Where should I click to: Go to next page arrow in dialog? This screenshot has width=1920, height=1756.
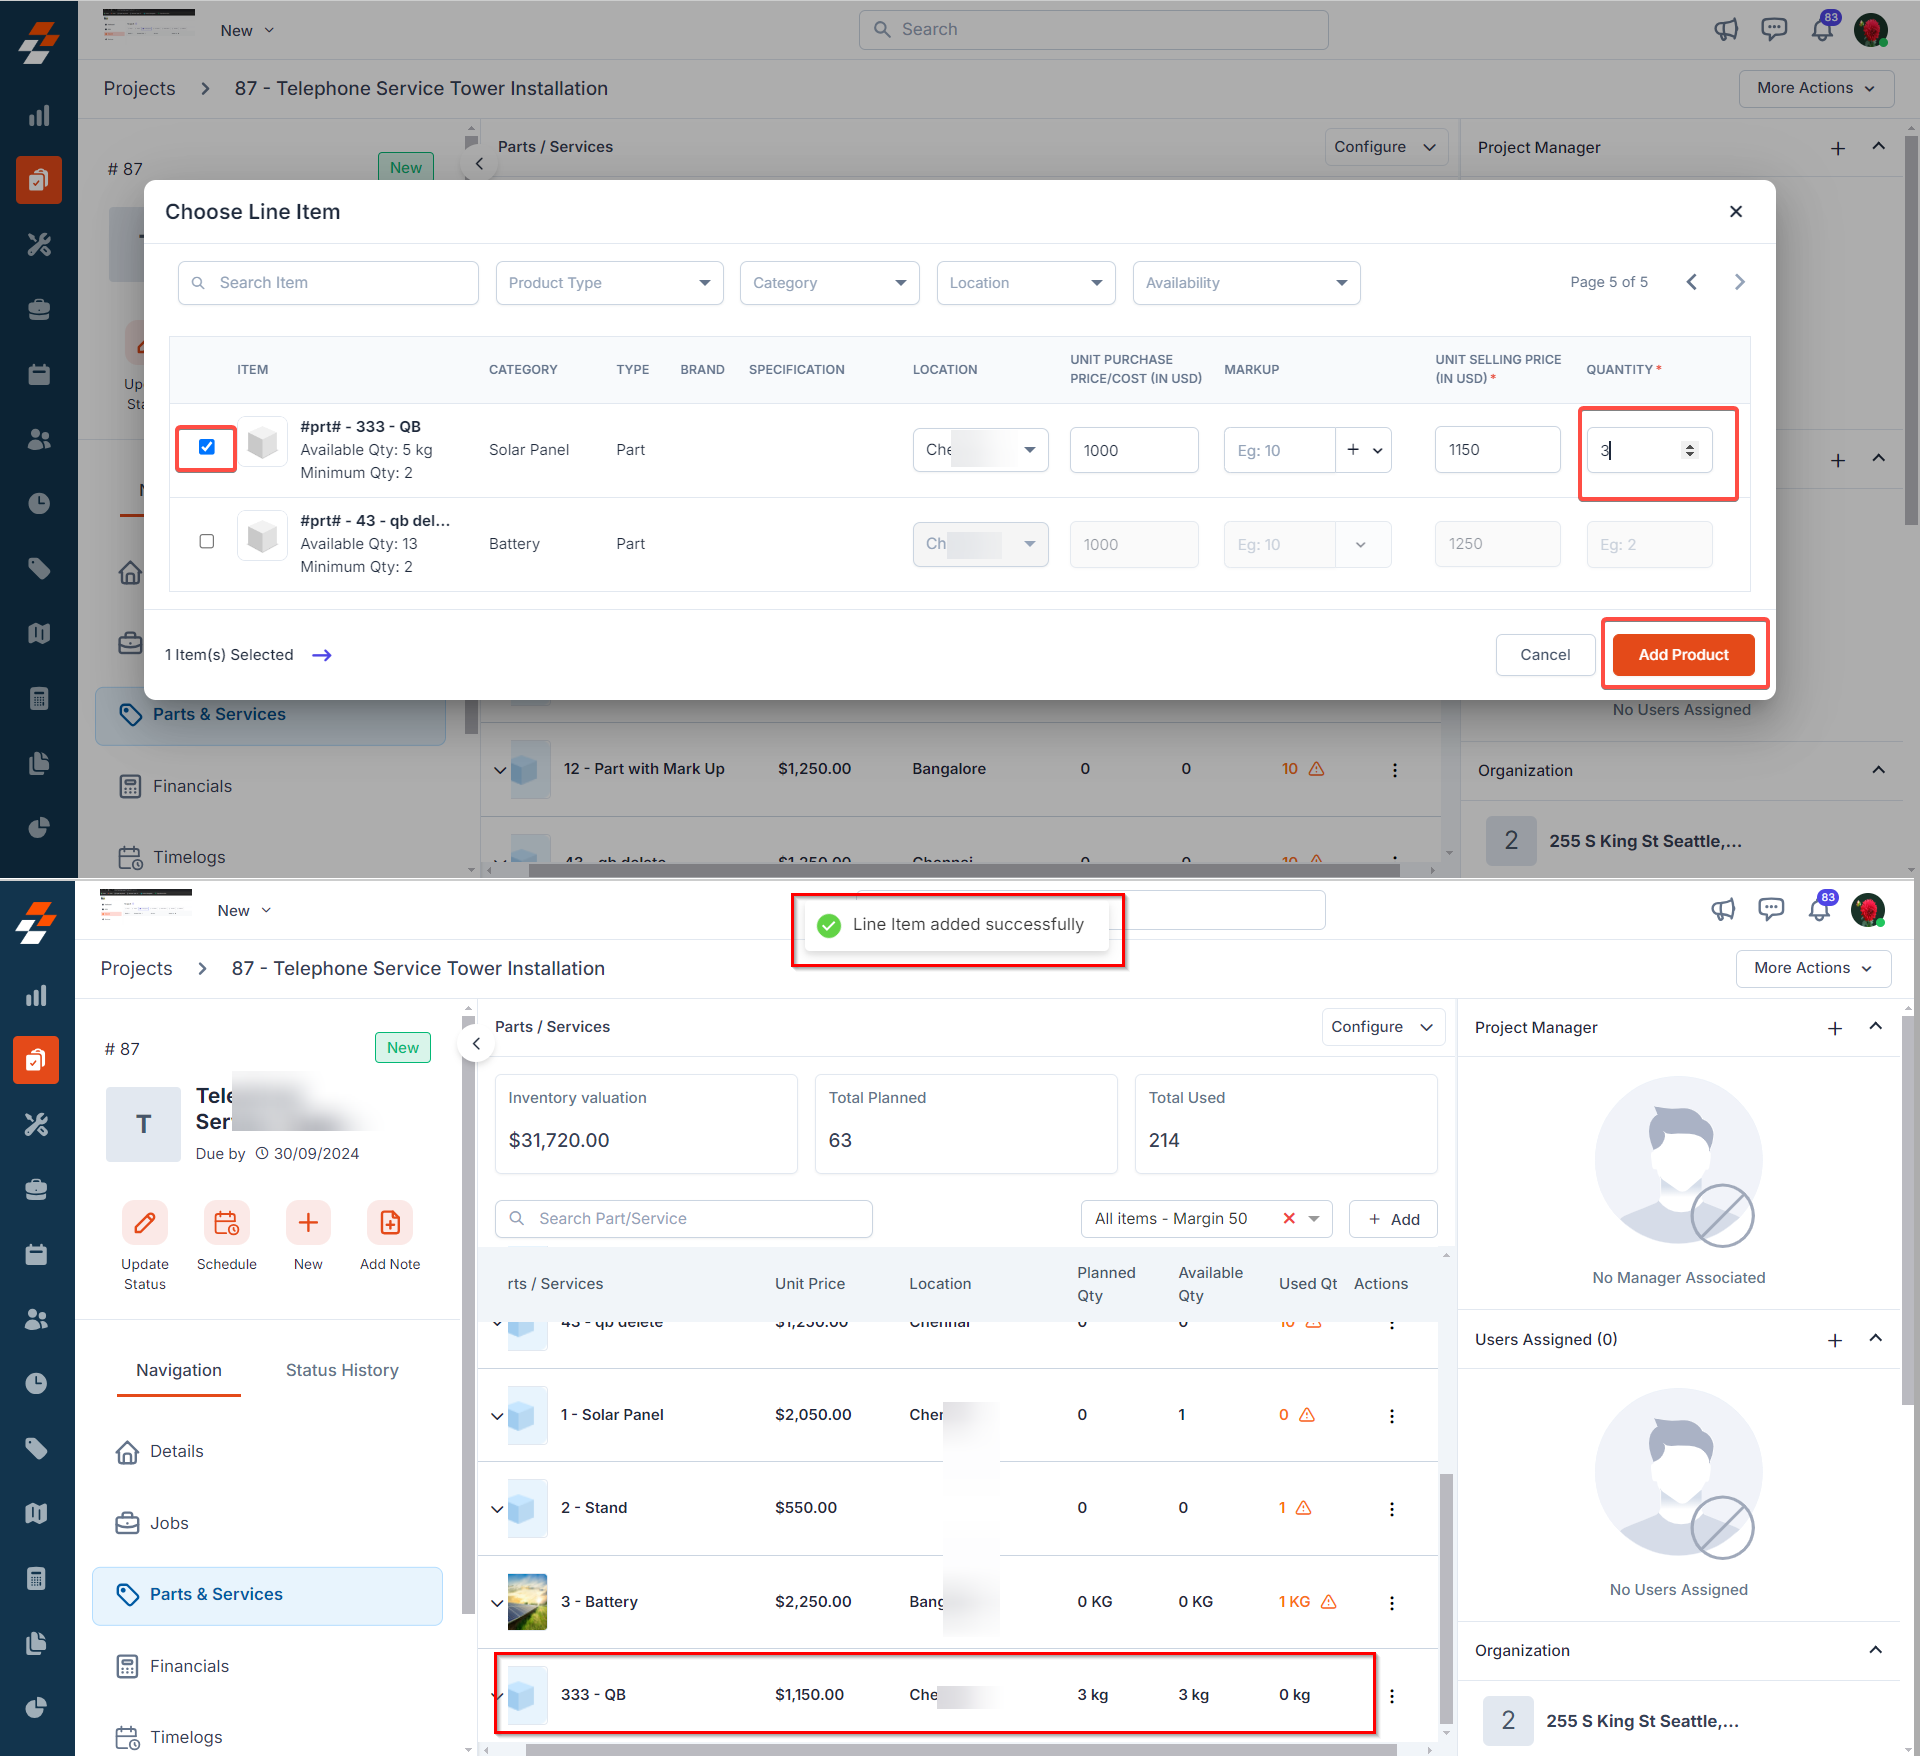(1739, 282)
